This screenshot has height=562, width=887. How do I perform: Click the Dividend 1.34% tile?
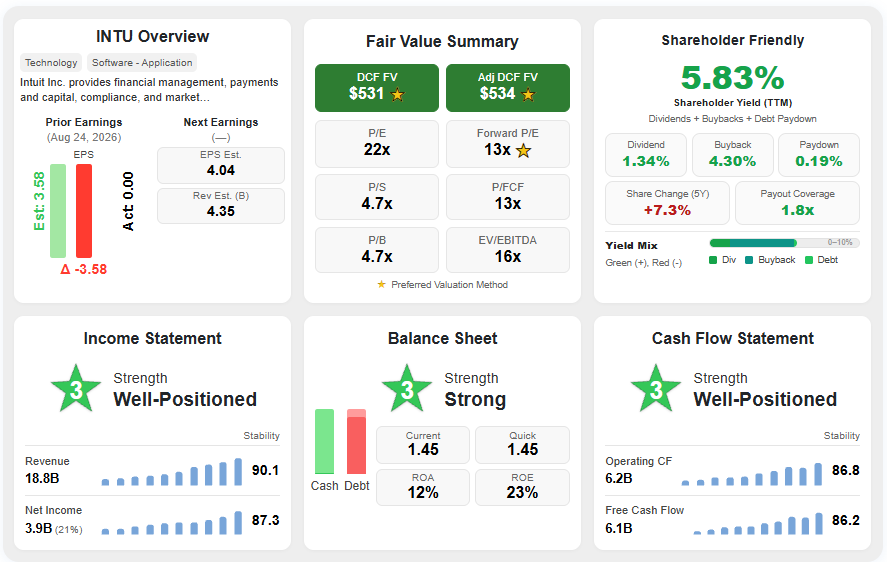click(646, 155)
